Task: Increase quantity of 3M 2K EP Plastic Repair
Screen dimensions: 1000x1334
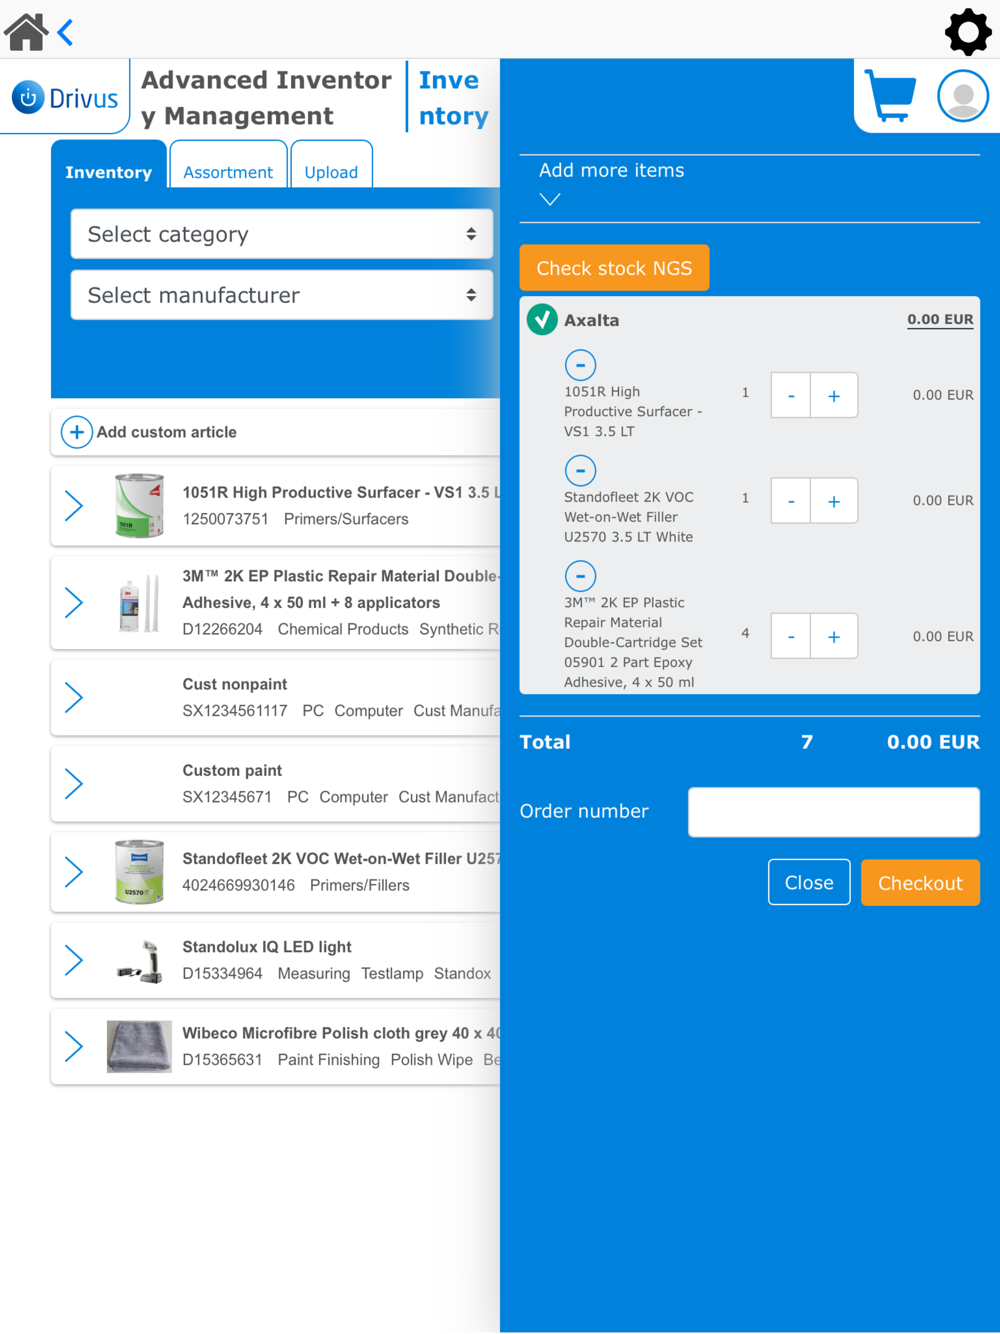Action: click(x=834, y=636)
